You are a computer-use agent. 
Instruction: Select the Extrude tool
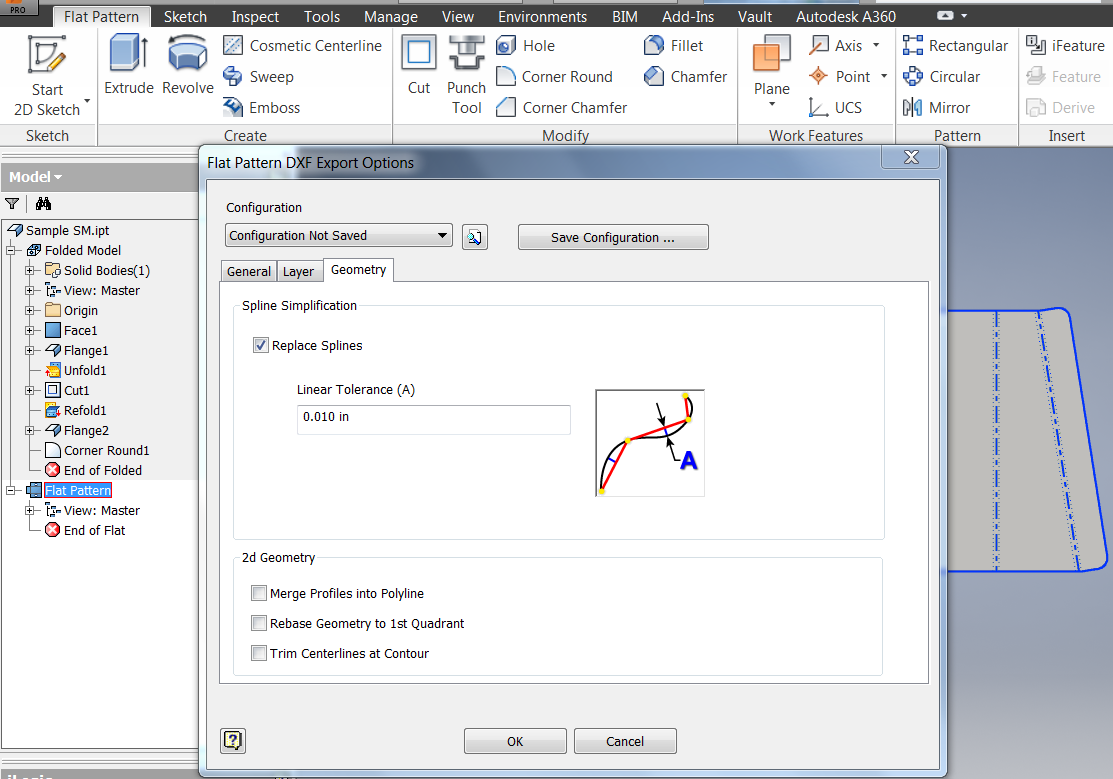128,65
